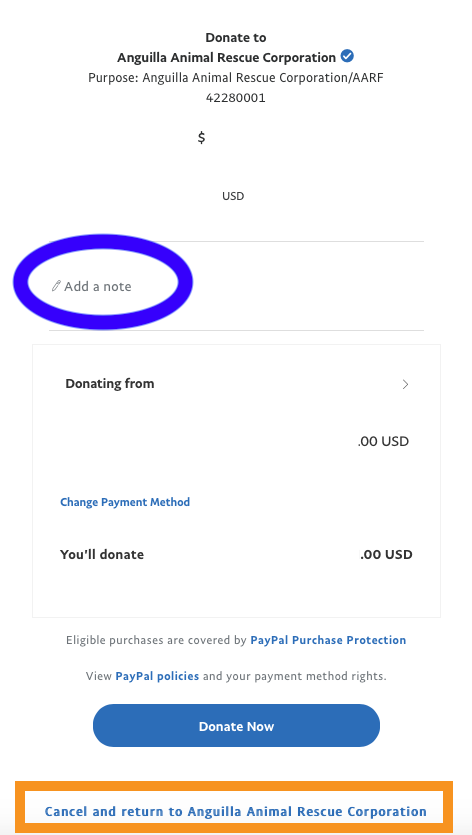Cancel and return to Anguilla Animal Rescue Corporation
Screen dimensions: 472x835
pyautogui.click(x=235, y=812)
